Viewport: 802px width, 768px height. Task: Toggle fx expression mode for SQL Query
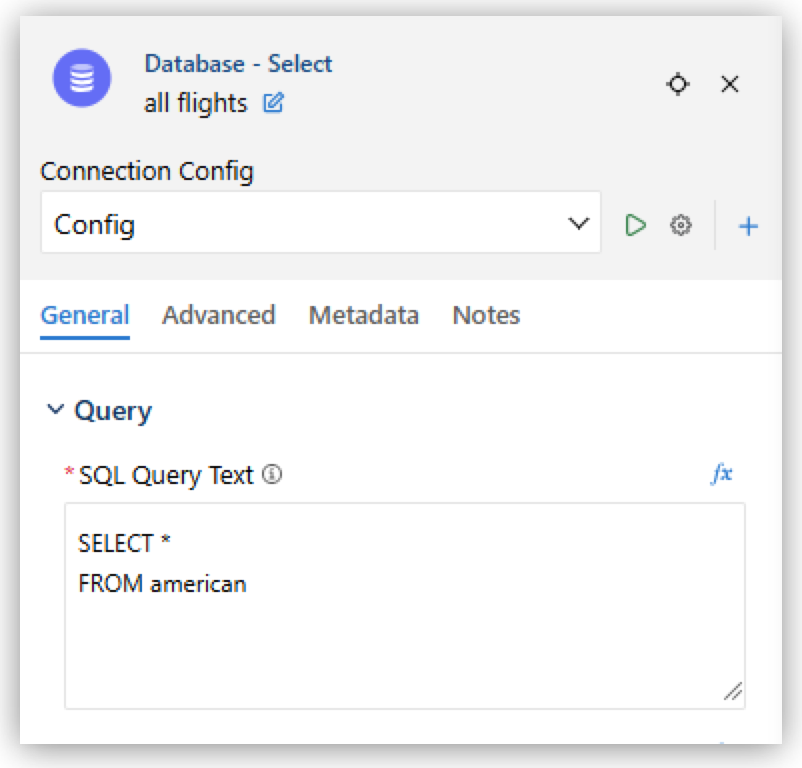click(722, 473)
